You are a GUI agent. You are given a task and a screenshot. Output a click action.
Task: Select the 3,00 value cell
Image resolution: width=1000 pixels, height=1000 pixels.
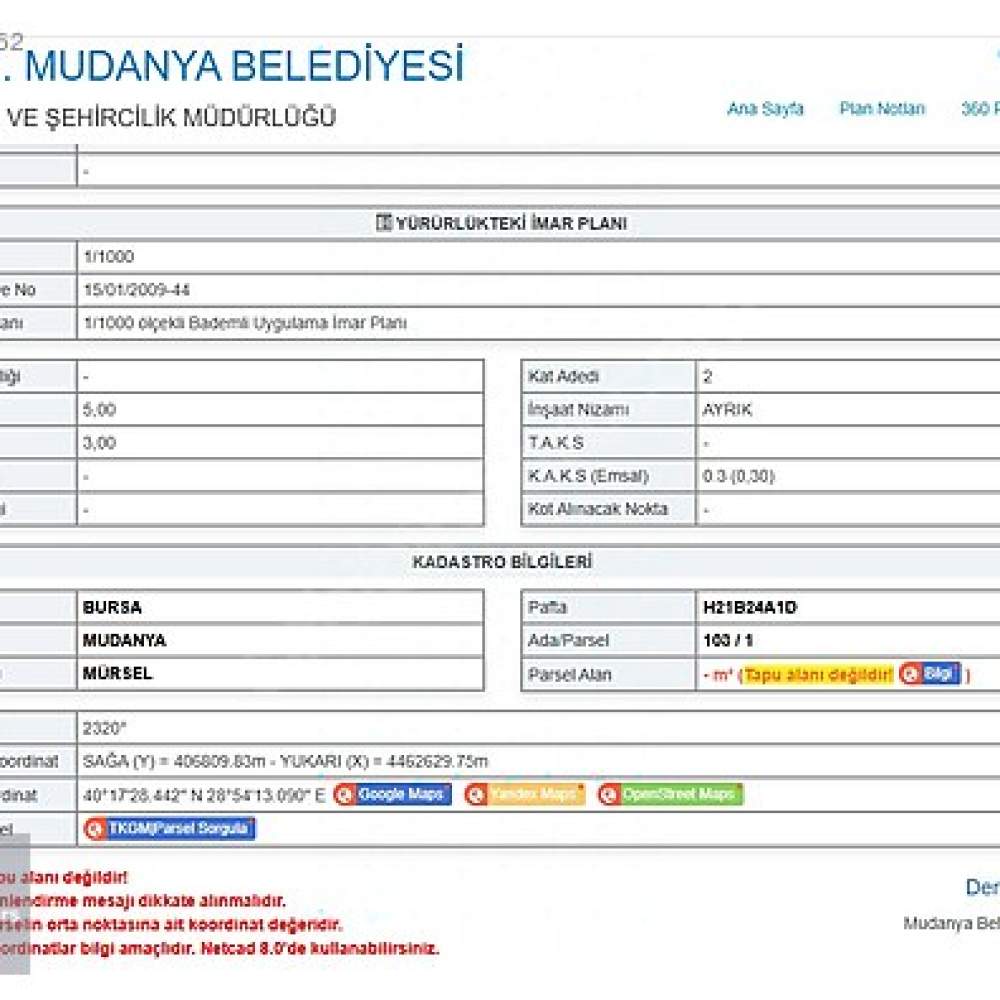(280, 443)
